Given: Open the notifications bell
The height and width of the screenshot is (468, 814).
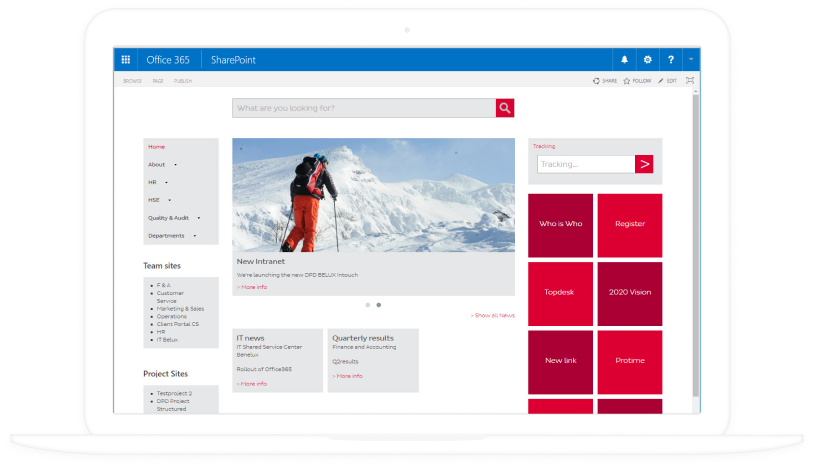Looking at the screenshot, I should [x=625, y=60].
